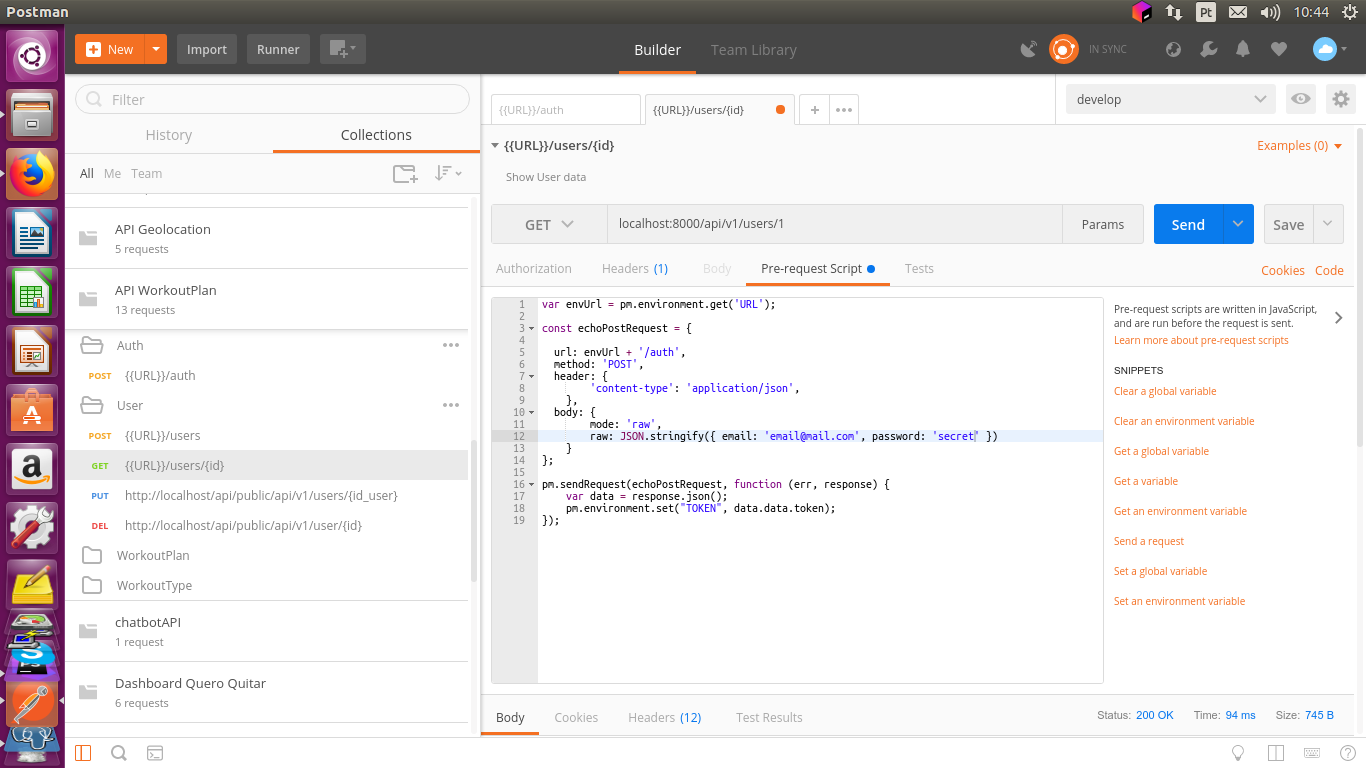The height and width of the screenshot is (768, 1366).
Task: Create a new collection with folder-plus icon
Action: click(x=405, y=173)
